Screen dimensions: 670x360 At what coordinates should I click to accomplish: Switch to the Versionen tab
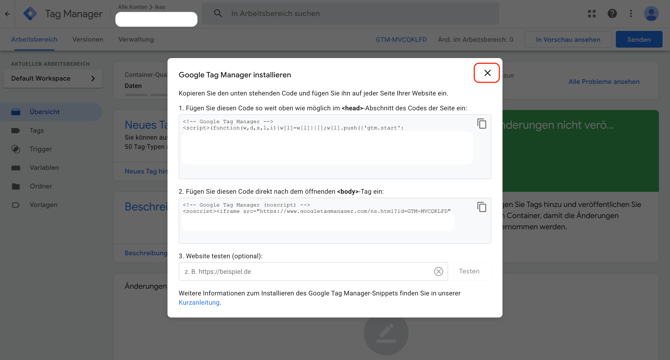(88, 39)
